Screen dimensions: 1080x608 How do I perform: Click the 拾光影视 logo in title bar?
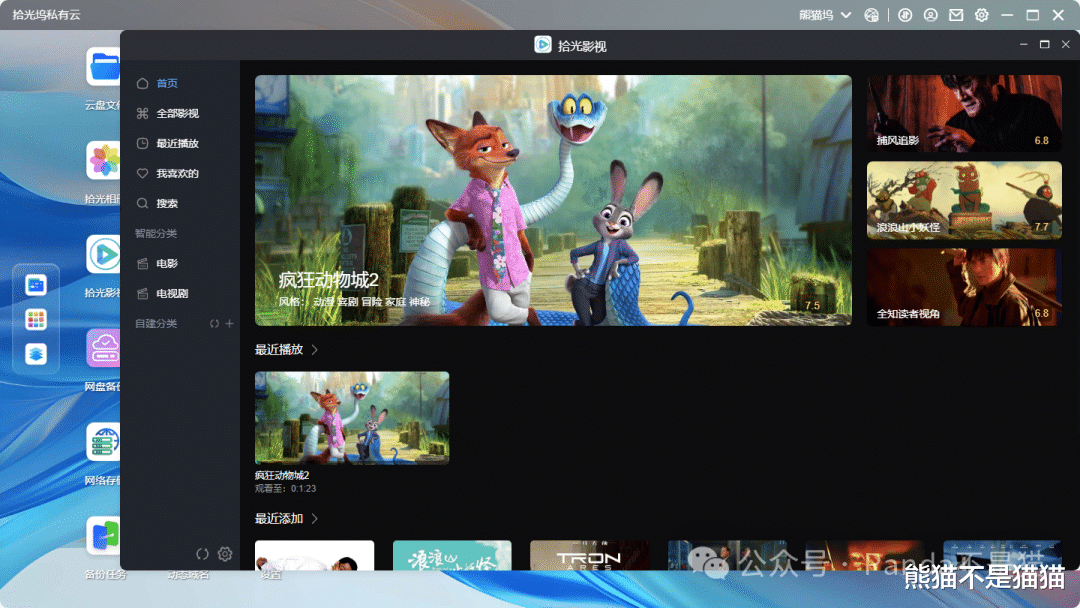click(543, 45)
